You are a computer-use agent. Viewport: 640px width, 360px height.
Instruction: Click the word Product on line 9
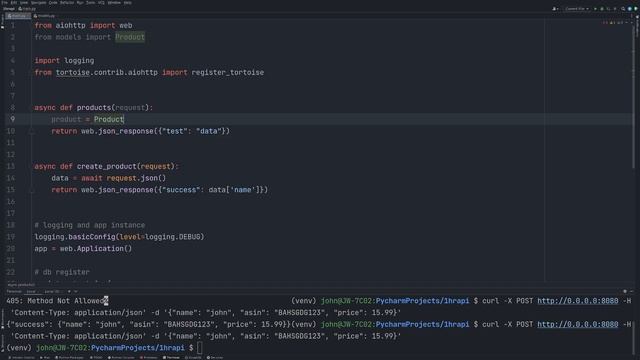tap(109, 119)
